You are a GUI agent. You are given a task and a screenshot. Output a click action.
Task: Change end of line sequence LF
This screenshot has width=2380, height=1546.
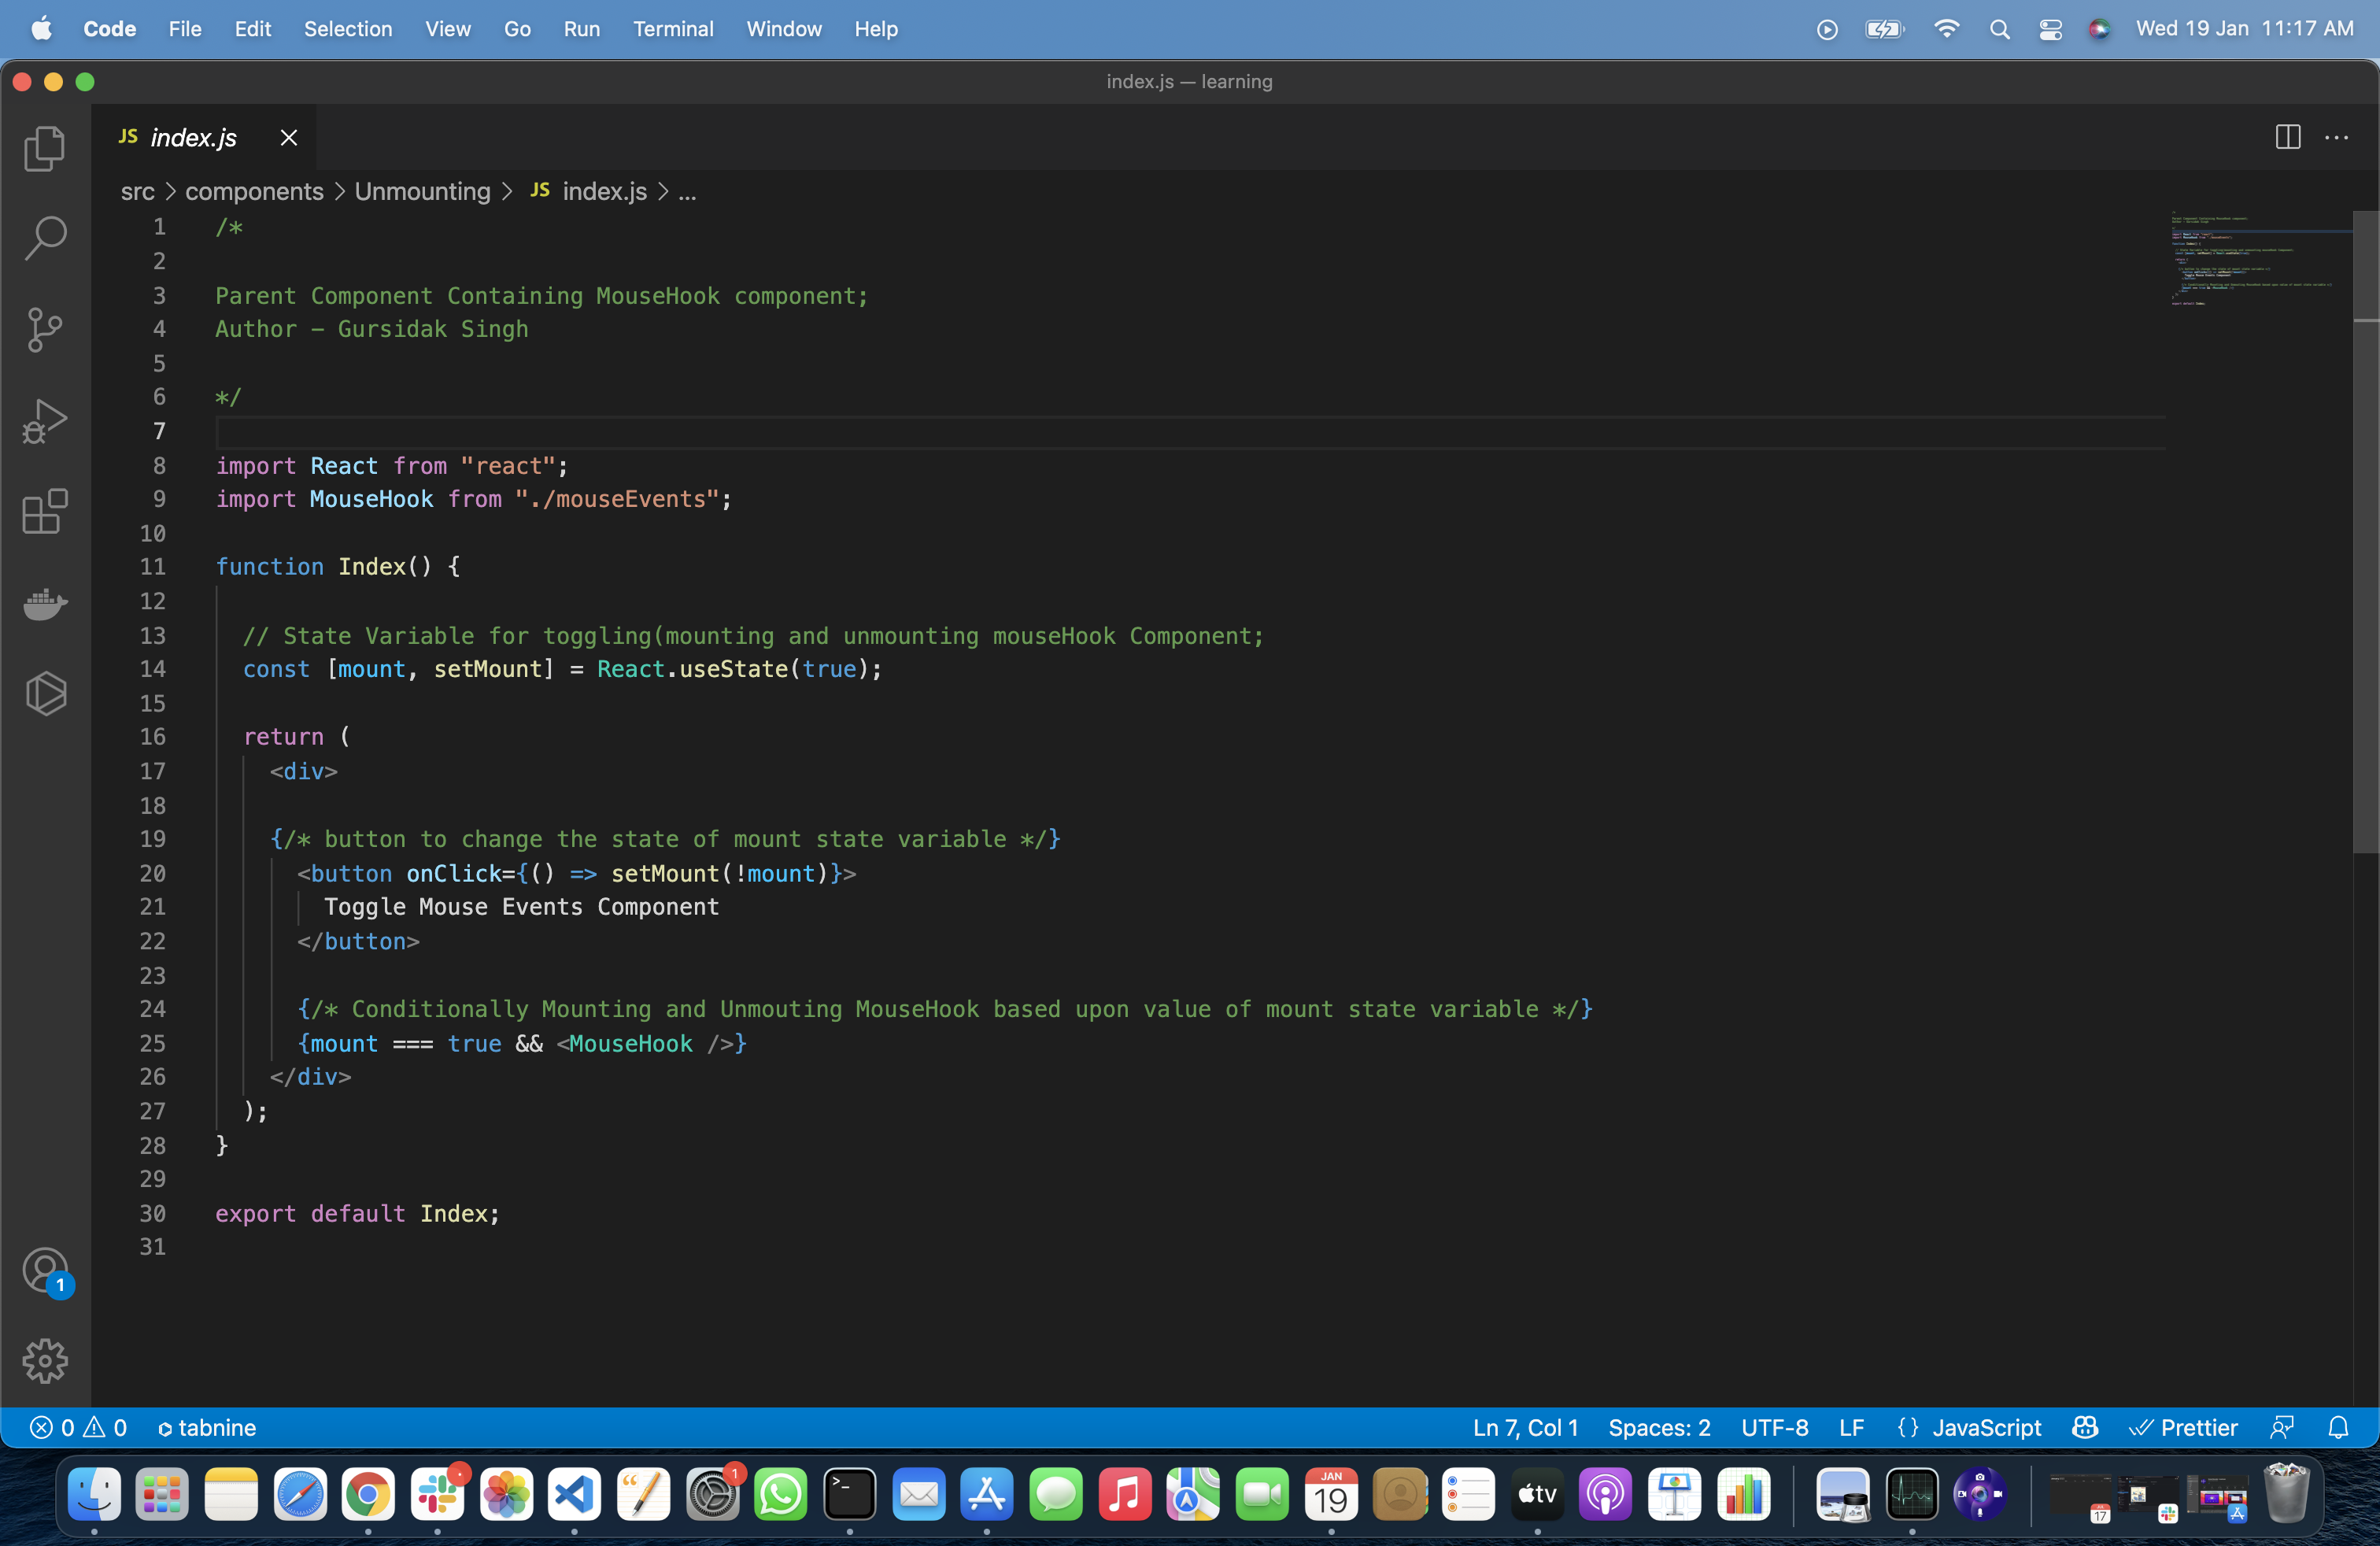coord(1851,1427)
